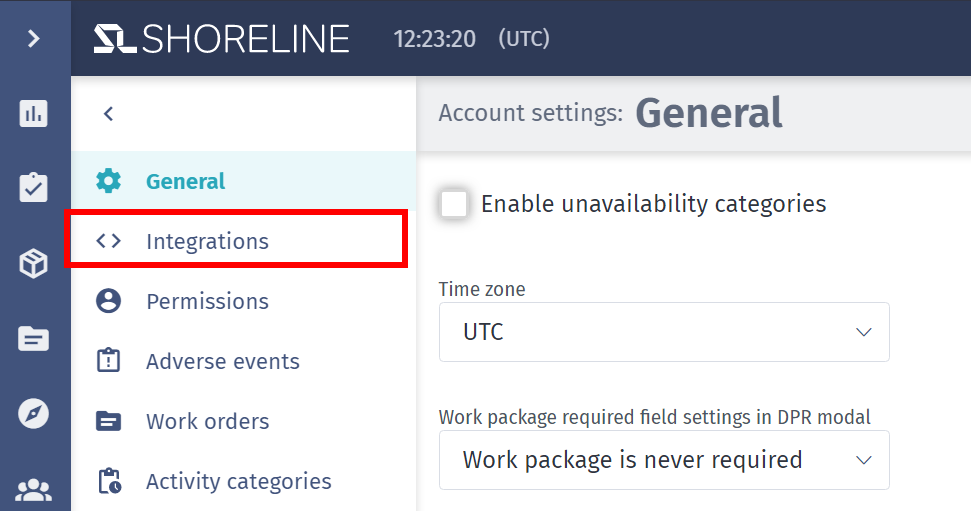Open Work orders settings

point(243,421)
